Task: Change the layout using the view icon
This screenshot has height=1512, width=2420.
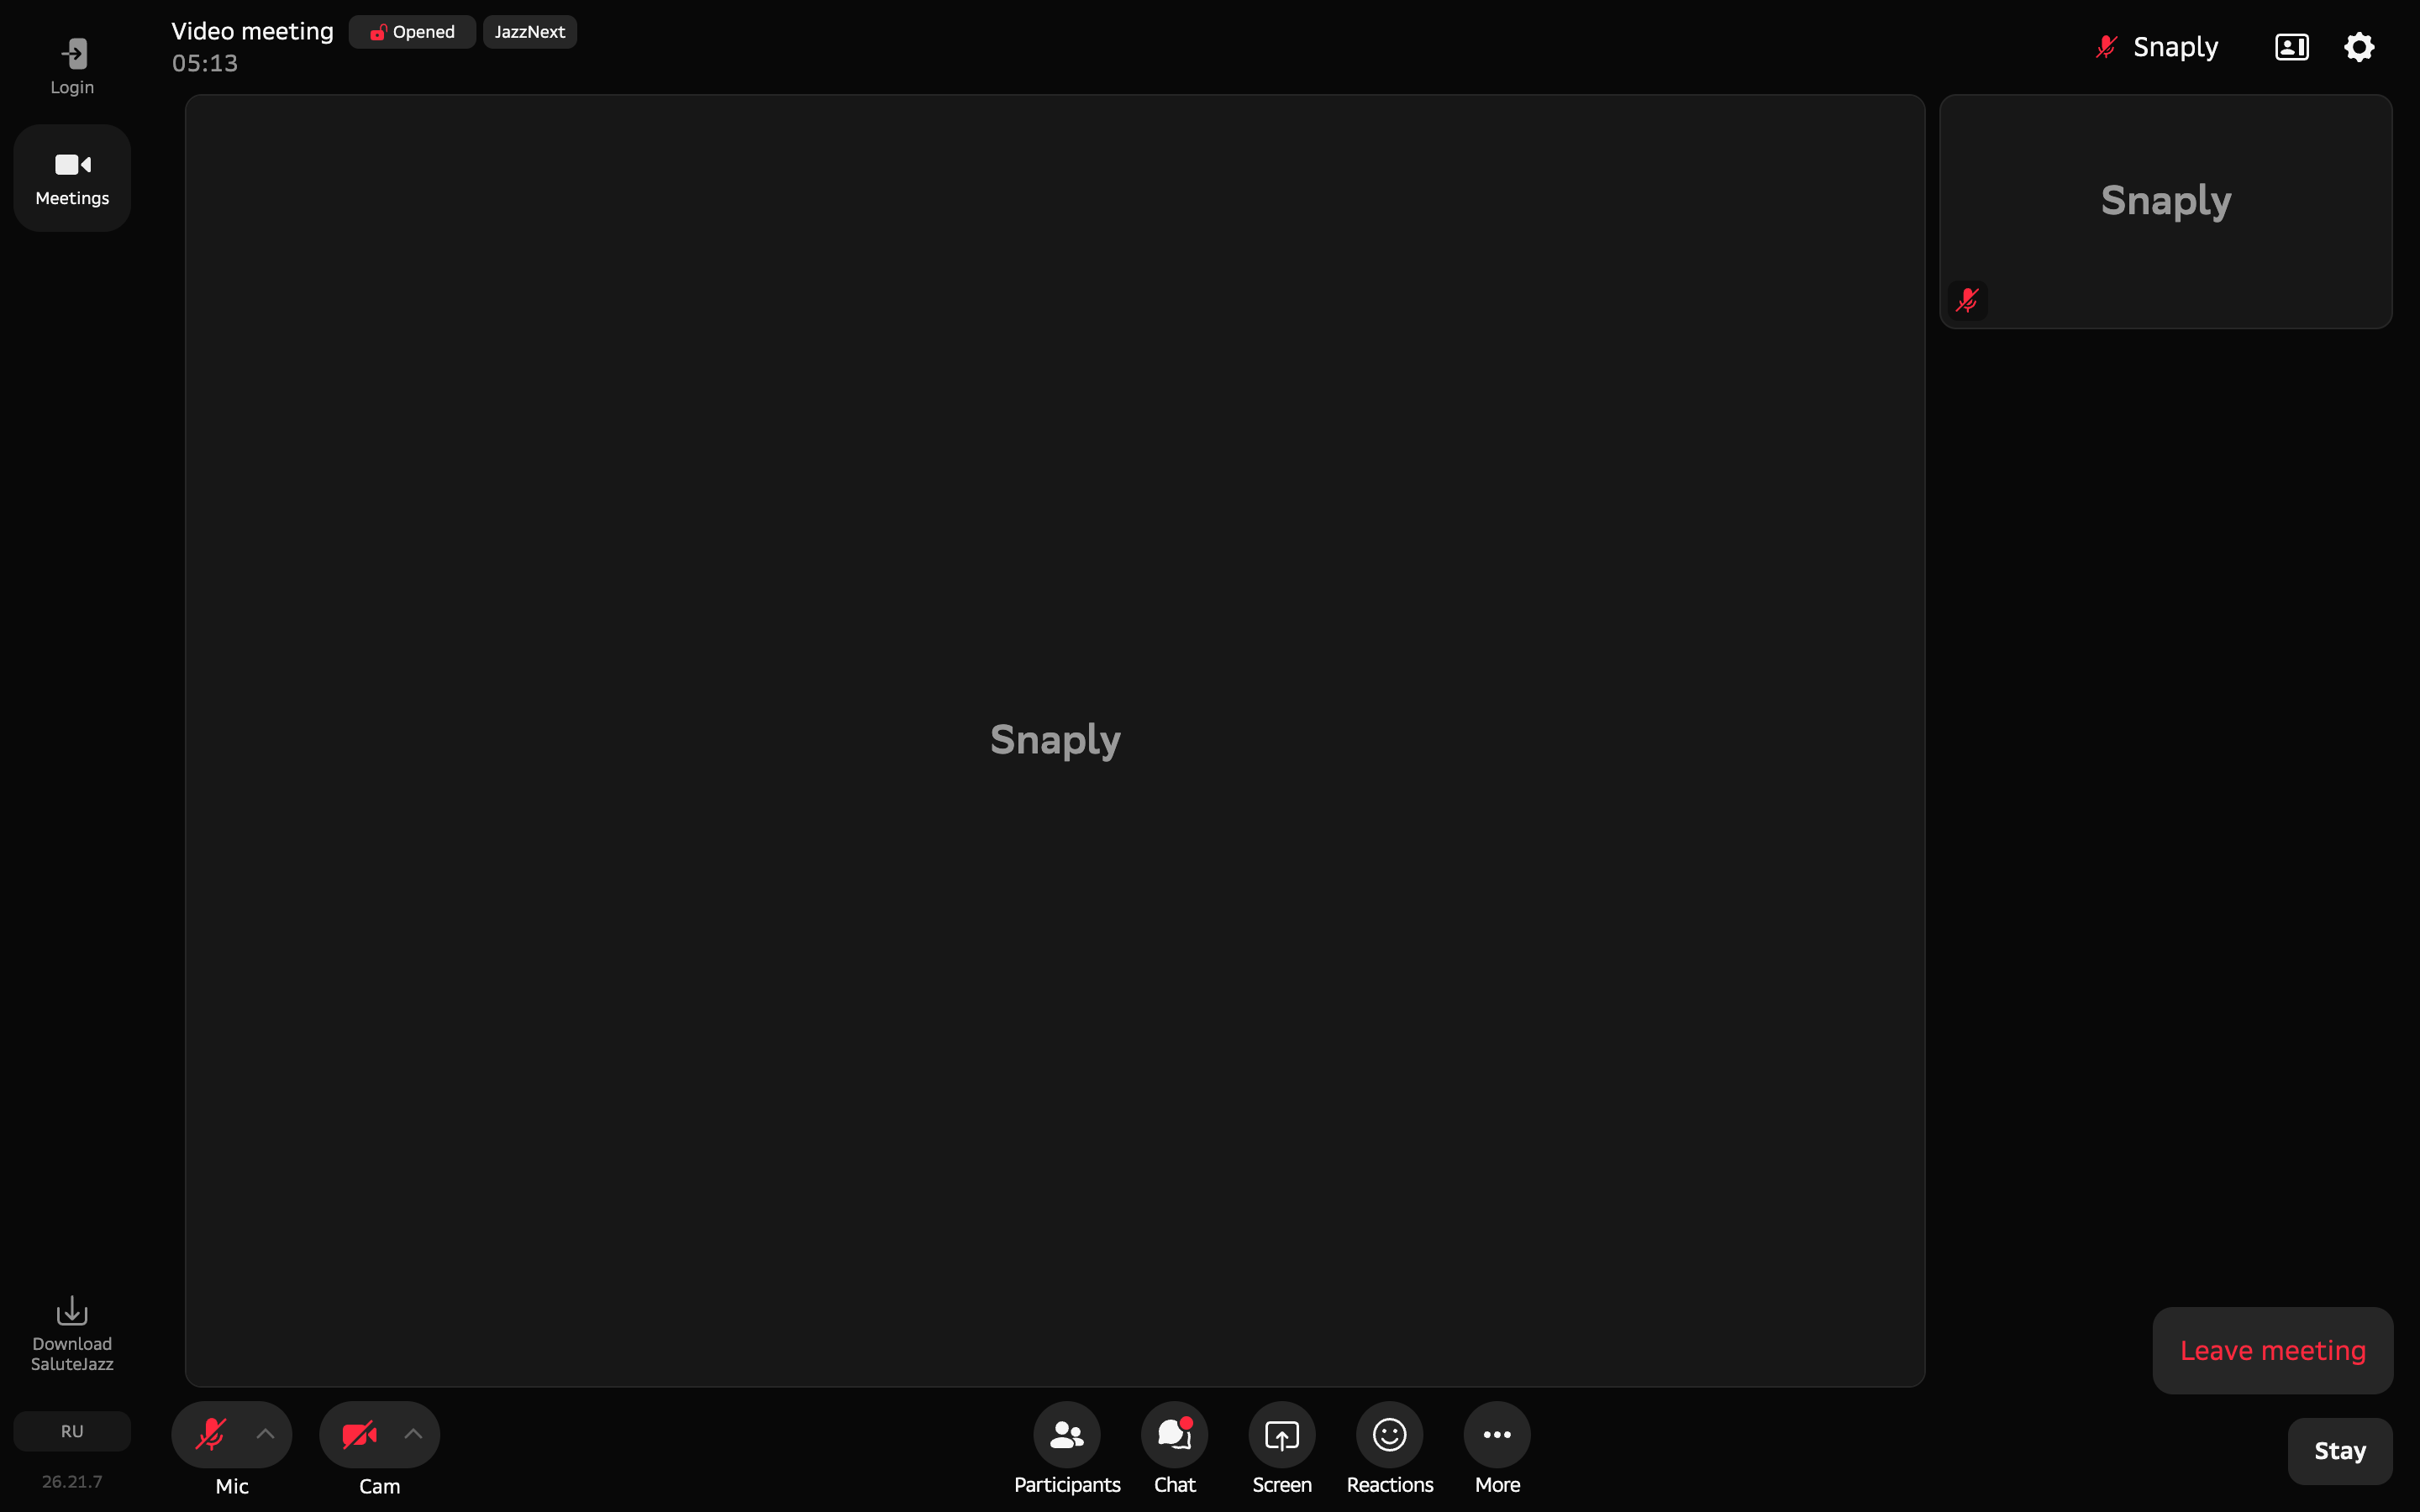Action: [x=2291, y=47]
